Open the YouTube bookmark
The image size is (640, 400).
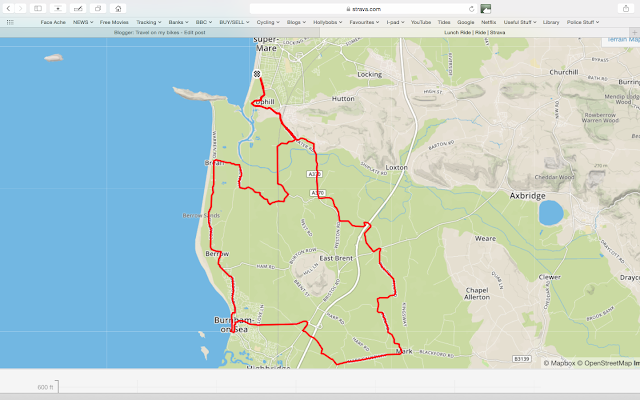tap(421, 22)
